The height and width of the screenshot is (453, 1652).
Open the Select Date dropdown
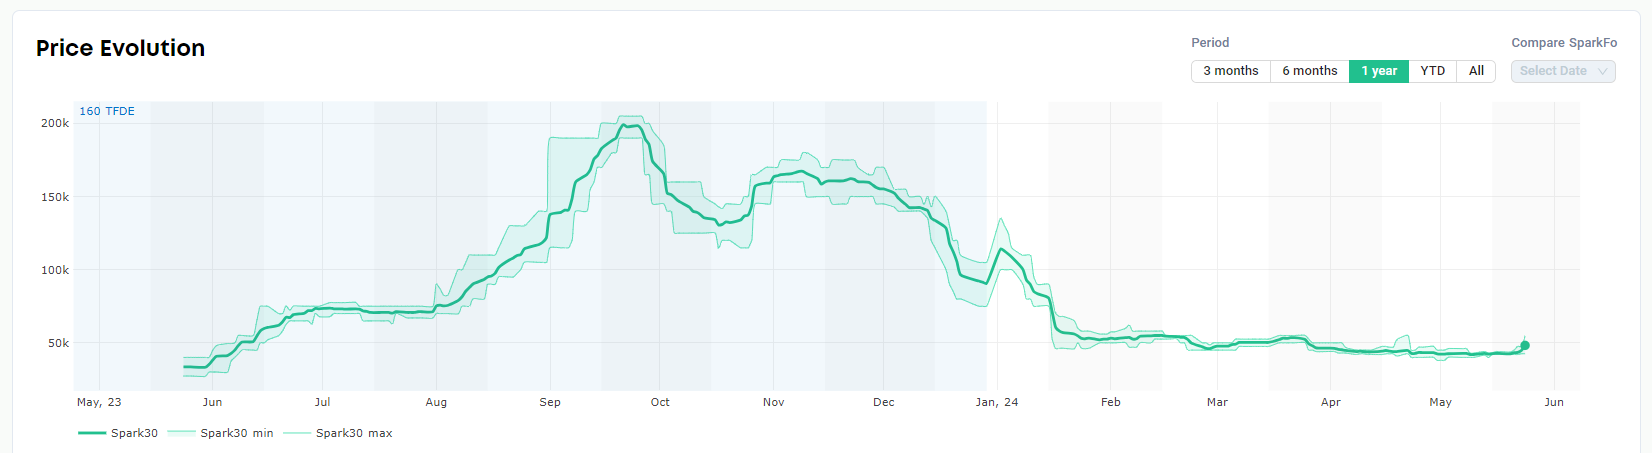tap(1563, 71)
